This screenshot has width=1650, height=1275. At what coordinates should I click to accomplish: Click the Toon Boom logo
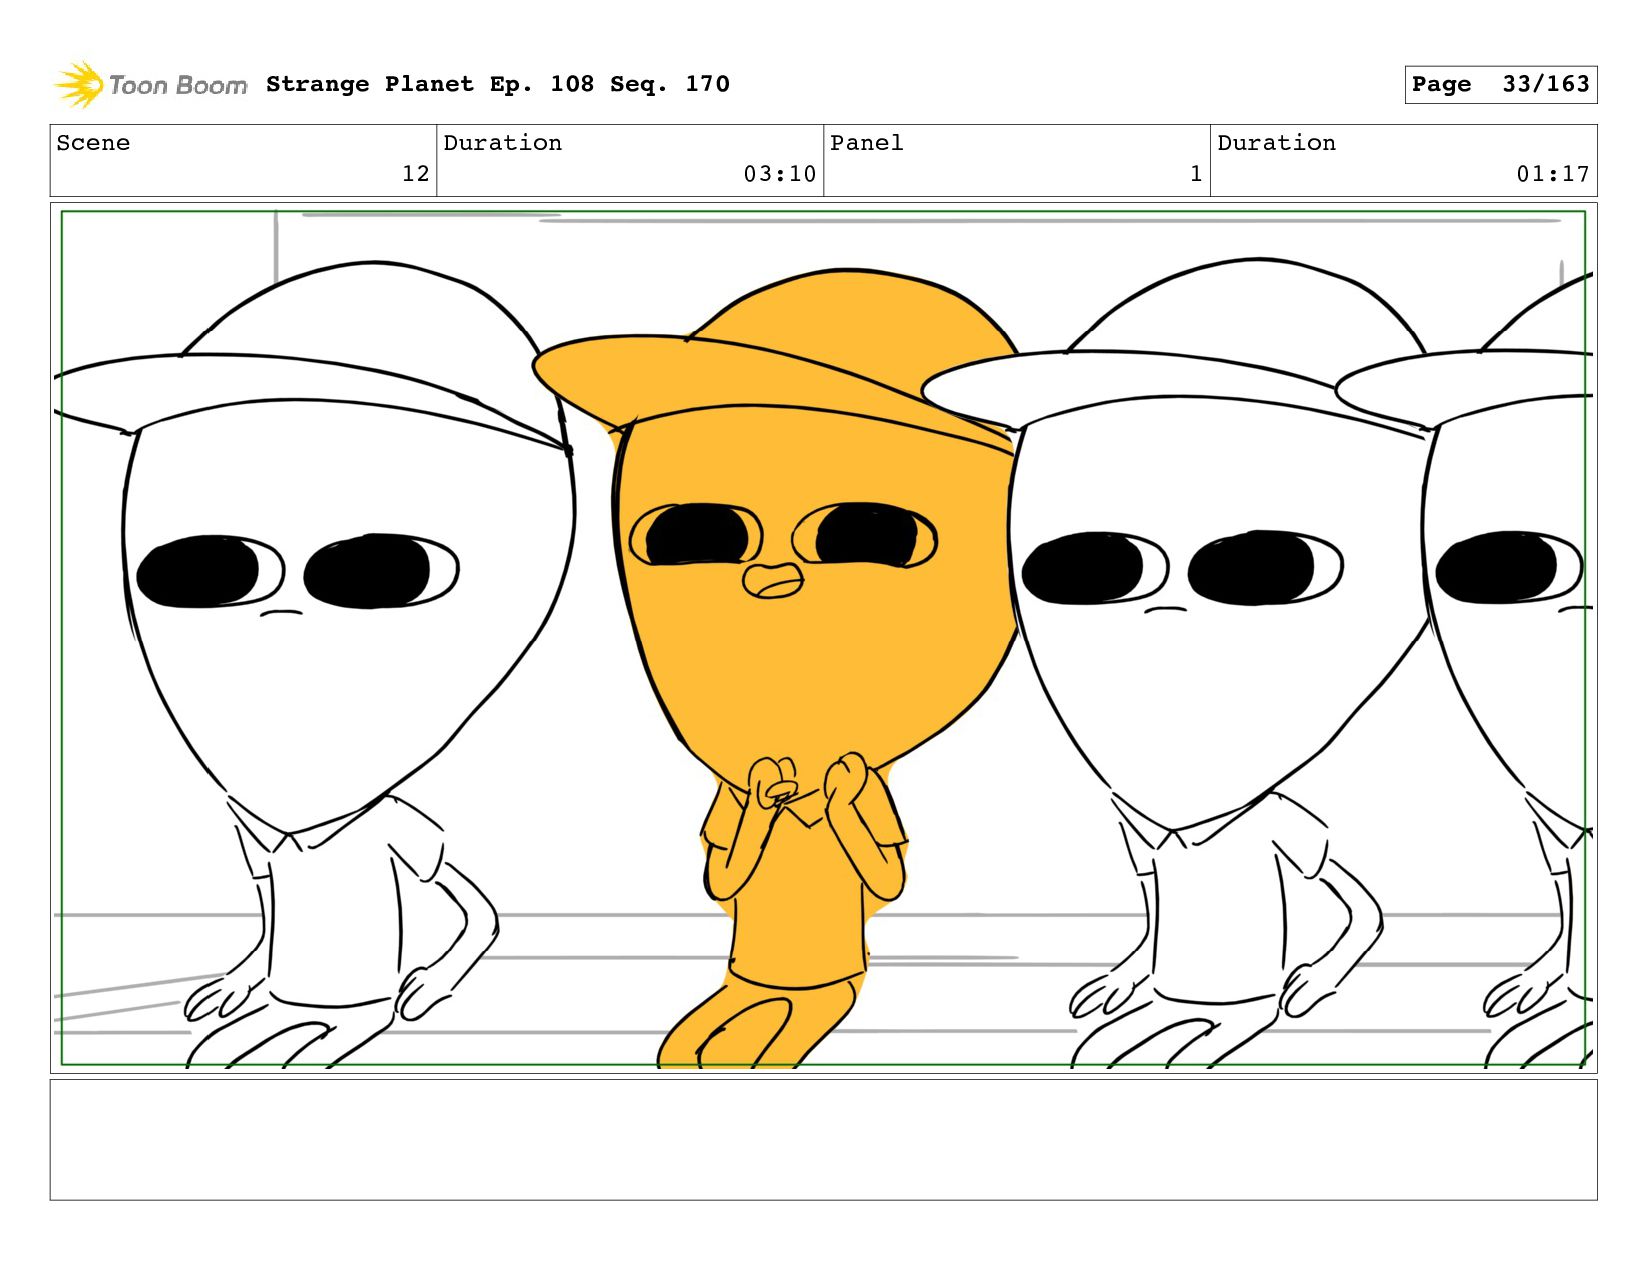pyautogui.click(x=150, y=85)
